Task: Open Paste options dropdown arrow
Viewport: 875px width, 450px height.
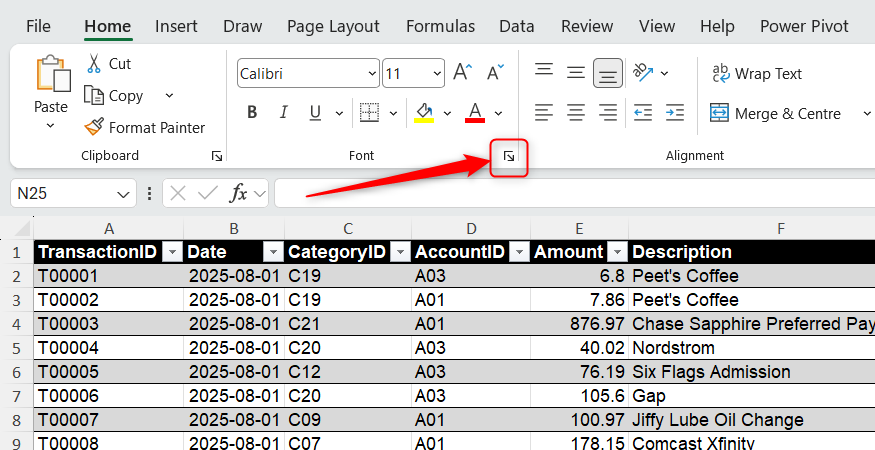Action: pyautogui.click(x=50, y=126)
